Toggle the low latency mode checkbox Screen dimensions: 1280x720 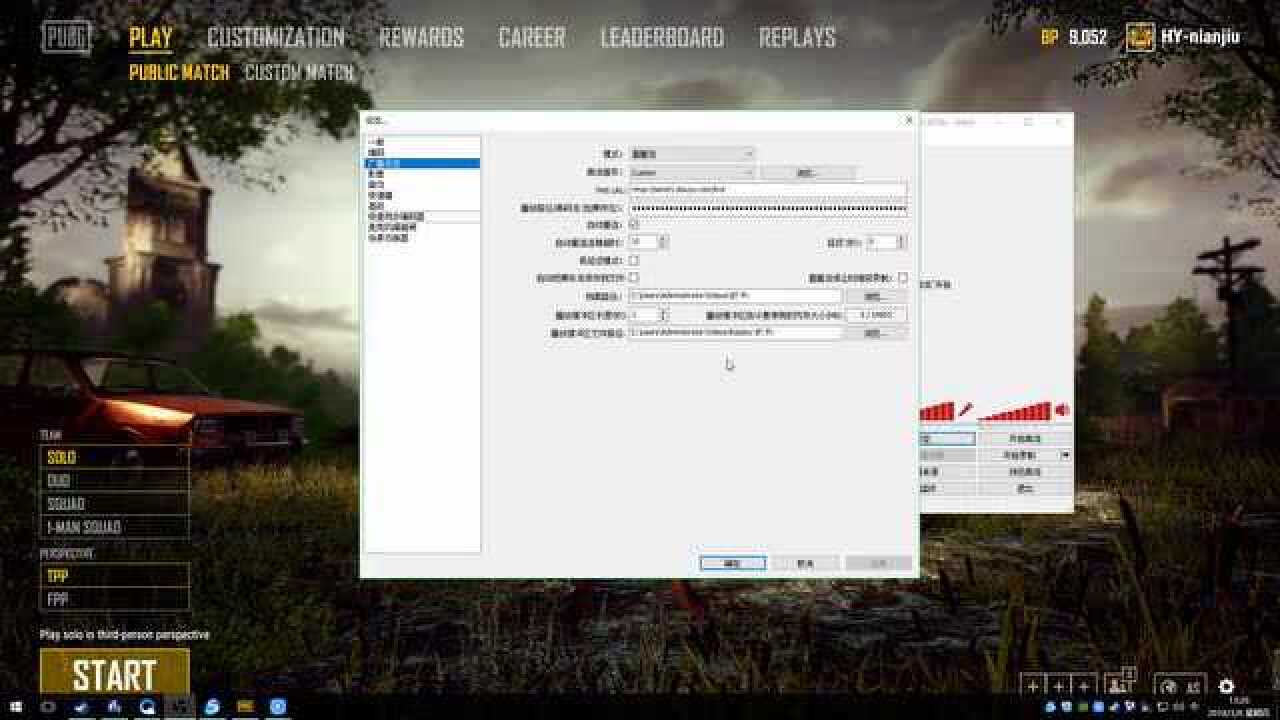[x=633, y=260]
